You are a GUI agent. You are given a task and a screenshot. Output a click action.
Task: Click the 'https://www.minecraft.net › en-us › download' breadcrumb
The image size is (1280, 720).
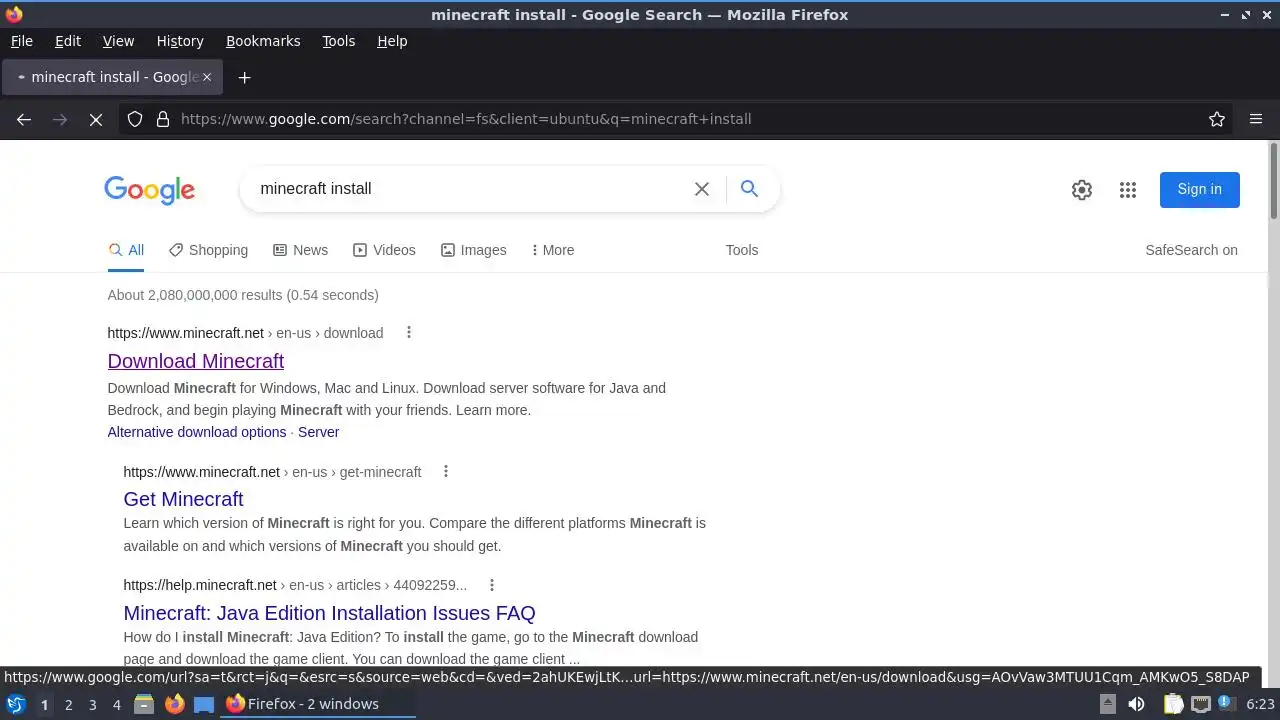pyautogui.click(x=245, y=333)
